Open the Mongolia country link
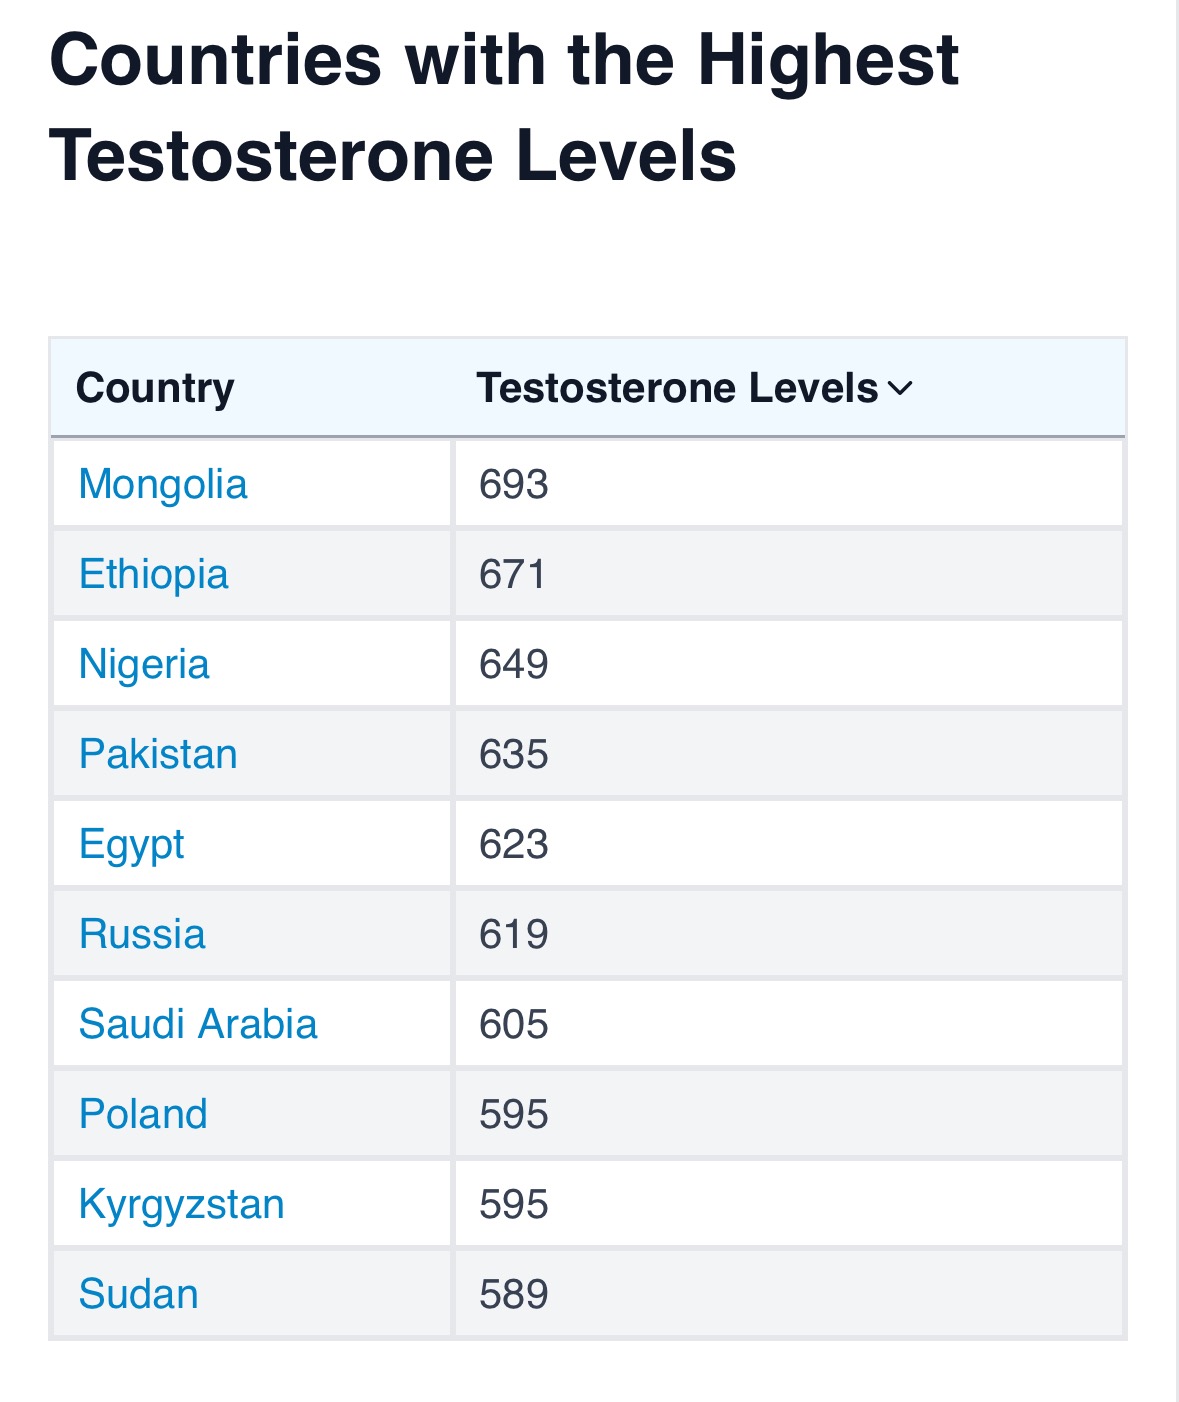The image size is (1179, 1402). click(163, 485)
